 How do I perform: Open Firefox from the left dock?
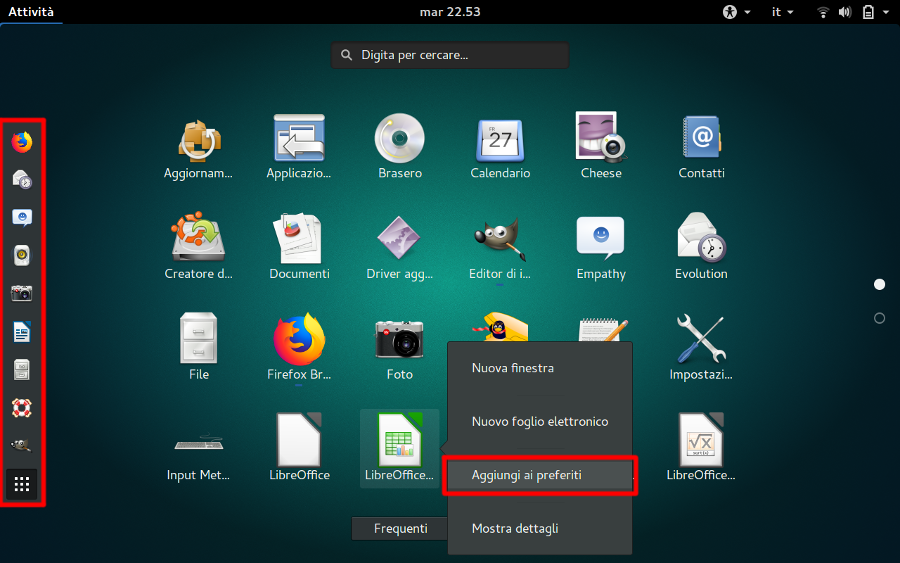click(22, 142)
